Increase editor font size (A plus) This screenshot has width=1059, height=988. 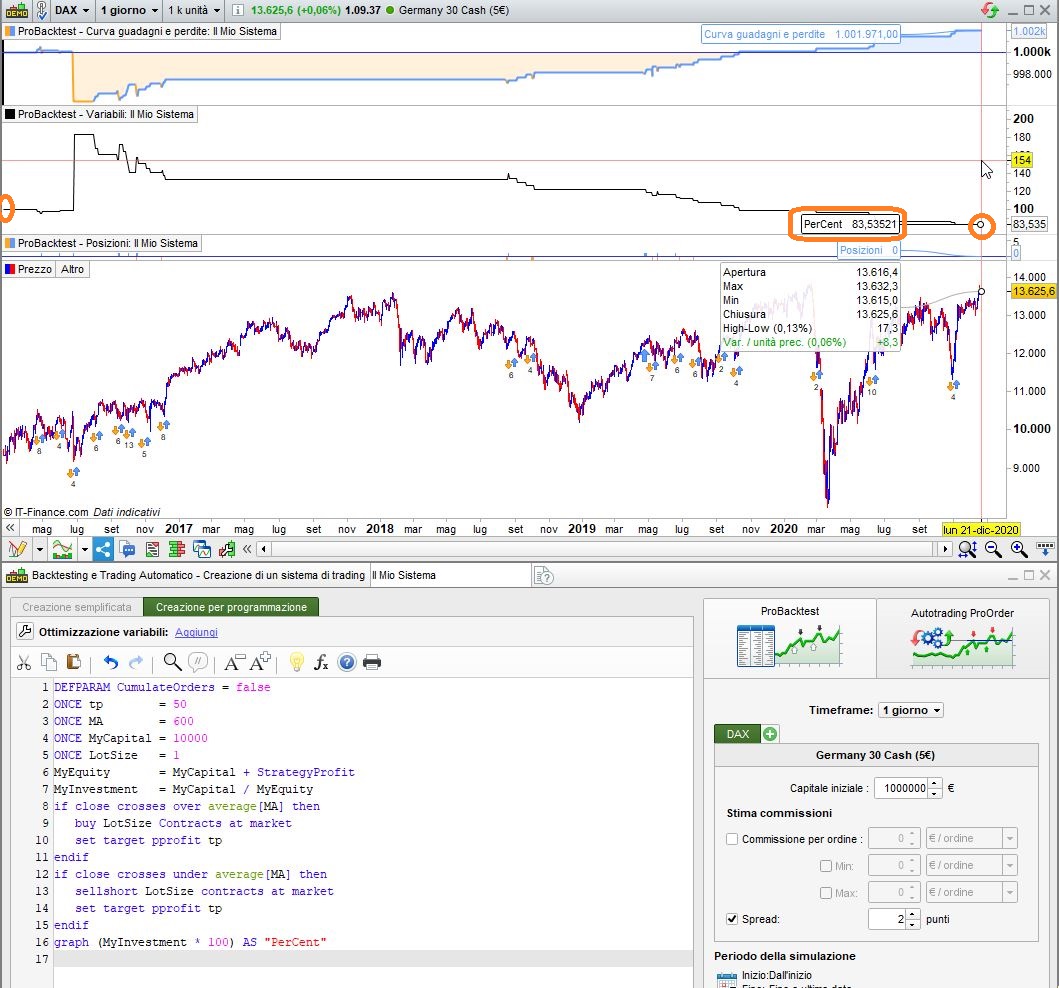pos(261,662)
